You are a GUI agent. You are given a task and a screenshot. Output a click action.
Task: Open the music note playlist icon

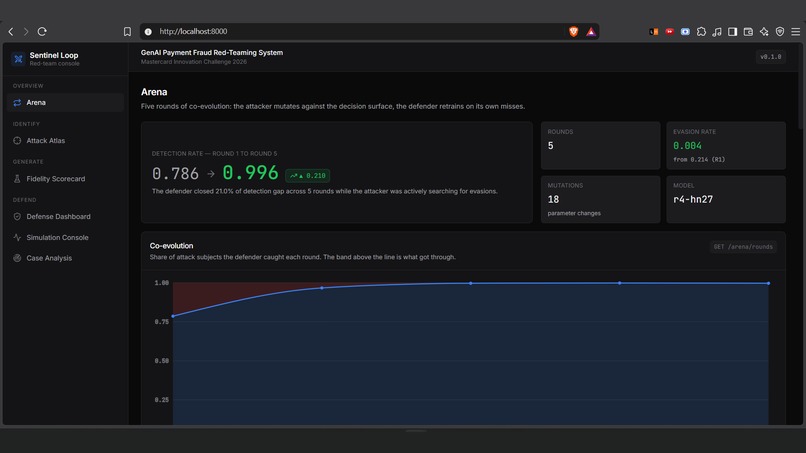717,32
